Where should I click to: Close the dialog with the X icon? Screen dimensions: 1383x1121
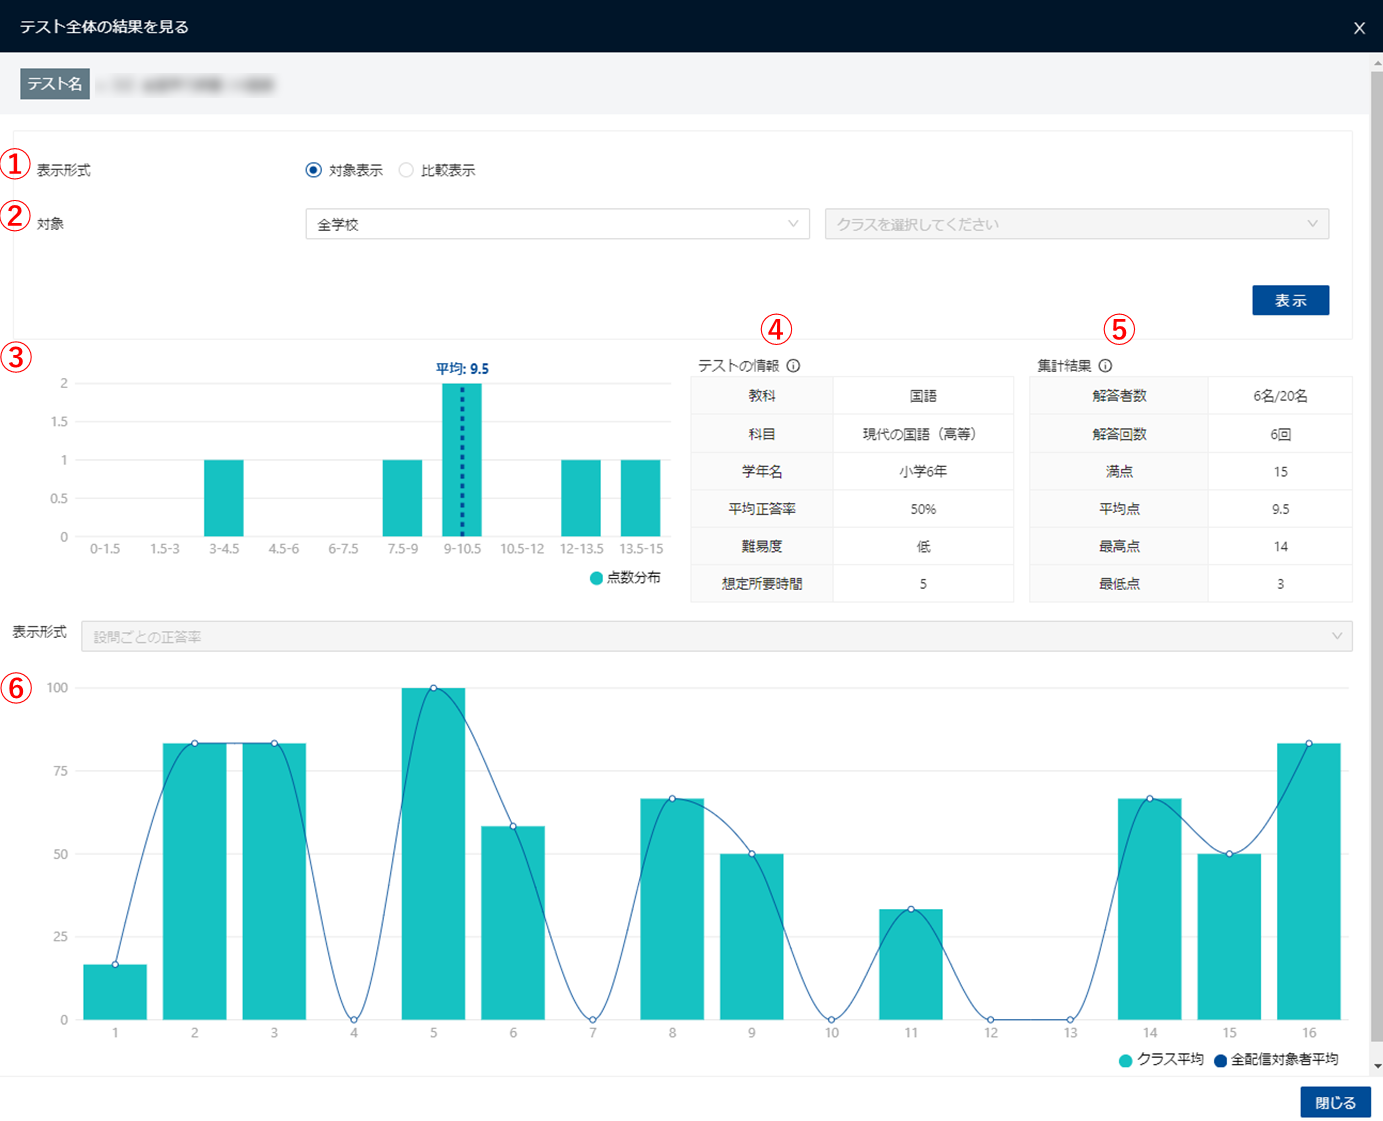(1359, 28)
